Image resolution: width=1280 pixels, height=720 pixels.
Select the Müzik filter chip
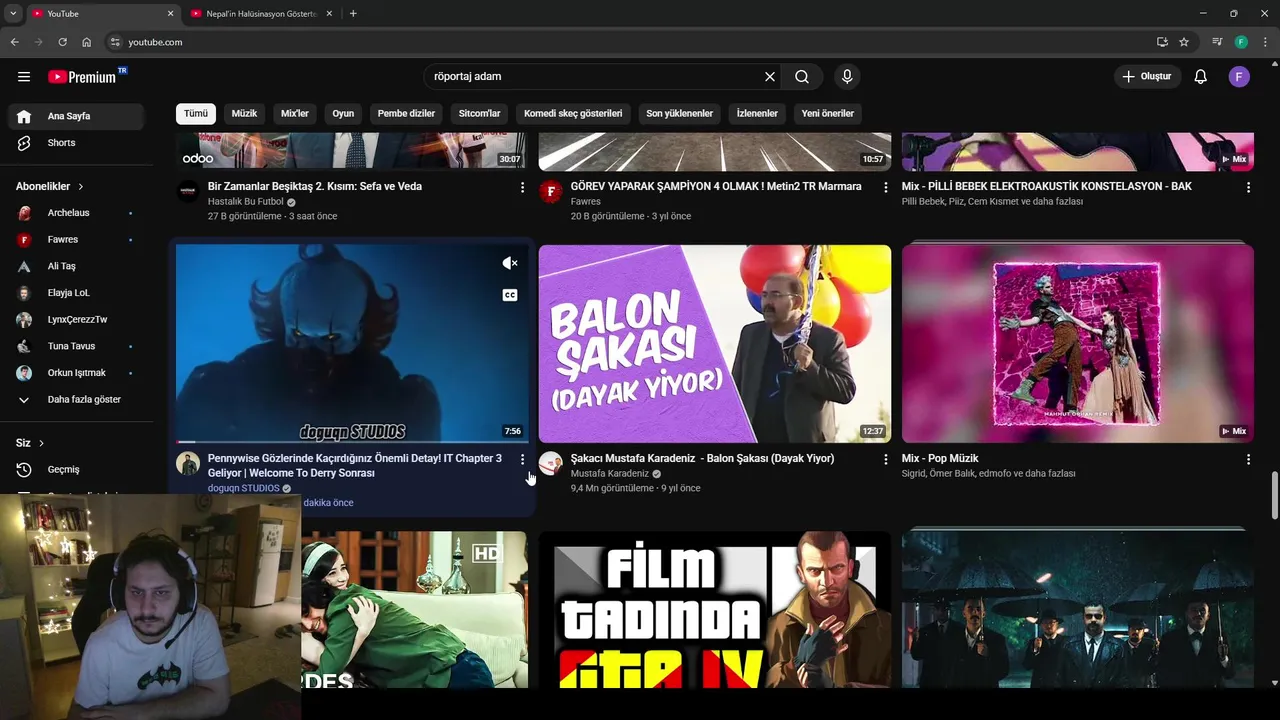(x=245, y=114)
